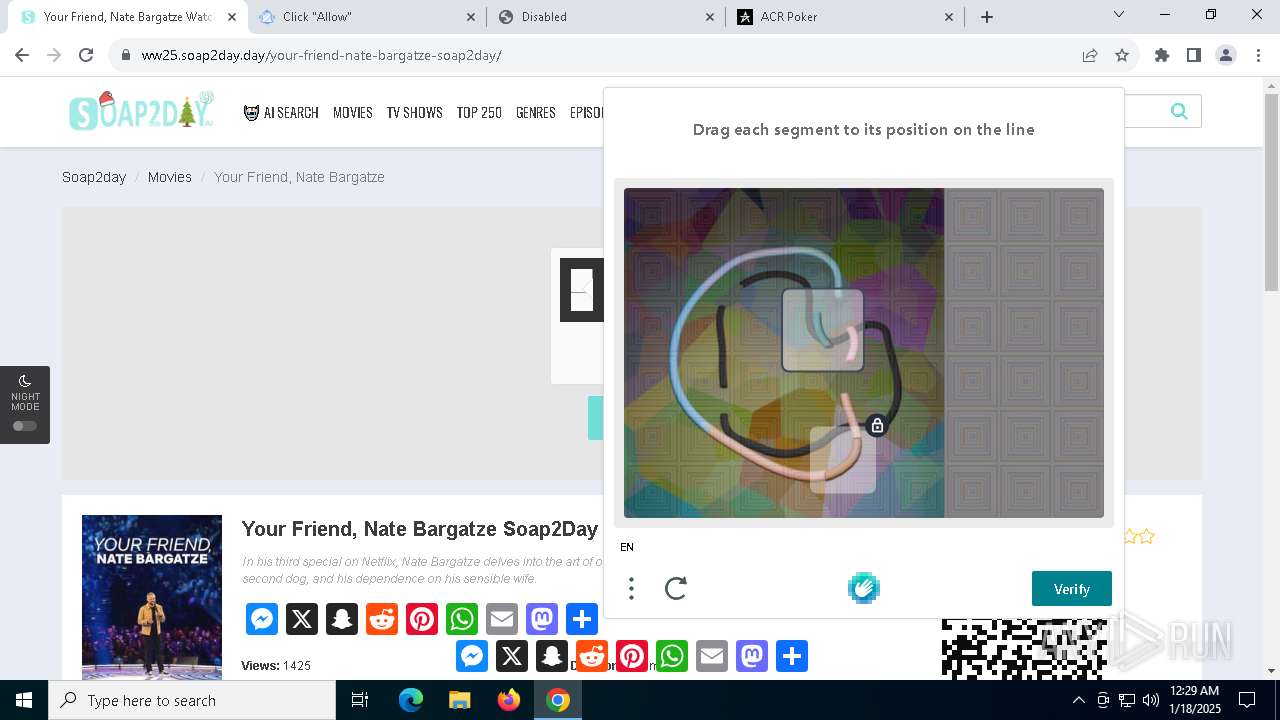Open Windows notification center
Viewport: 1280px width, 720px height.
tap(1247, 700)
